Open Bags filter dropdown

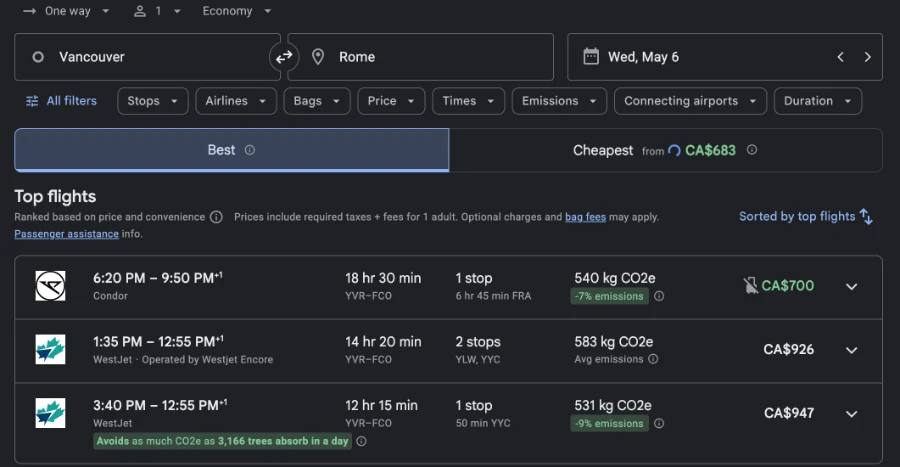click(x=317, y=101)
